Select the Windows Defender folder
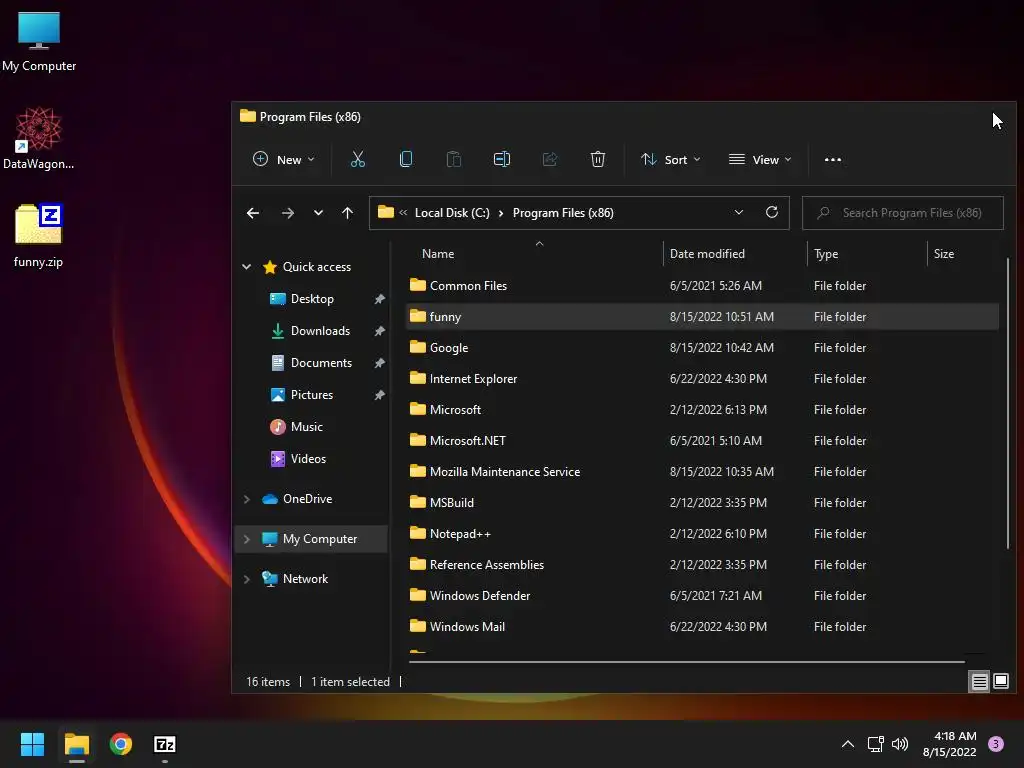Screen dimensions: 1024x768 pyautogui.click(x=702, y=596)
